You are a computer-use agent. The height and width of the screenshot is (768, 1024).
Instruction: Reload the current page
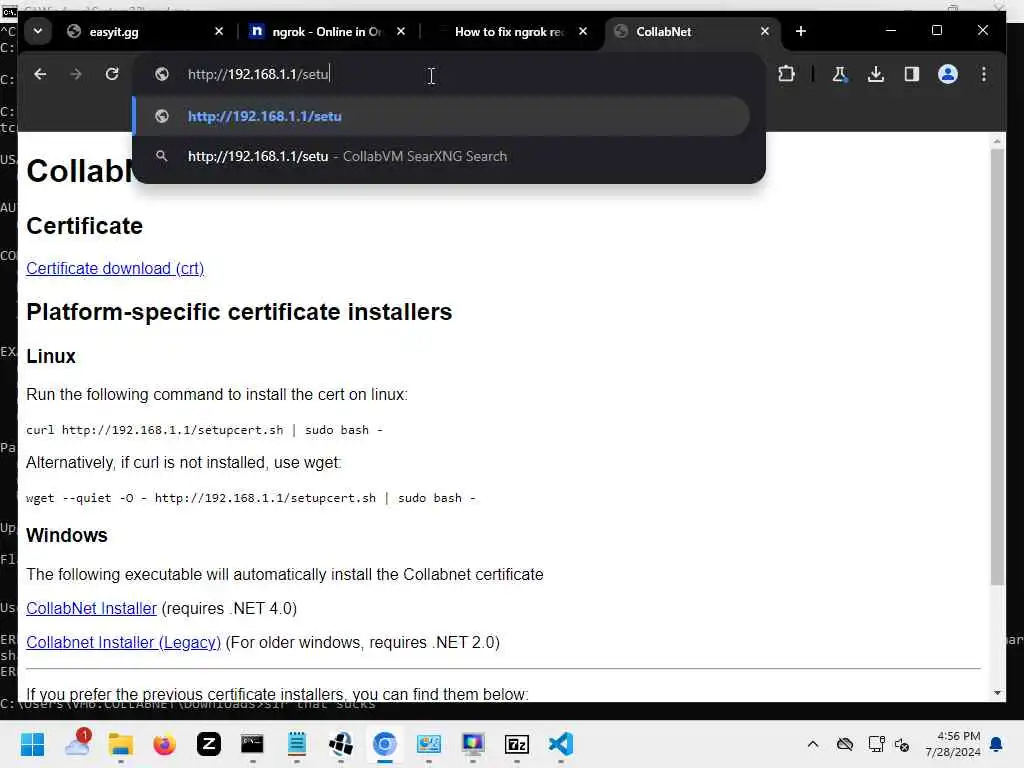tap(112, 74)
